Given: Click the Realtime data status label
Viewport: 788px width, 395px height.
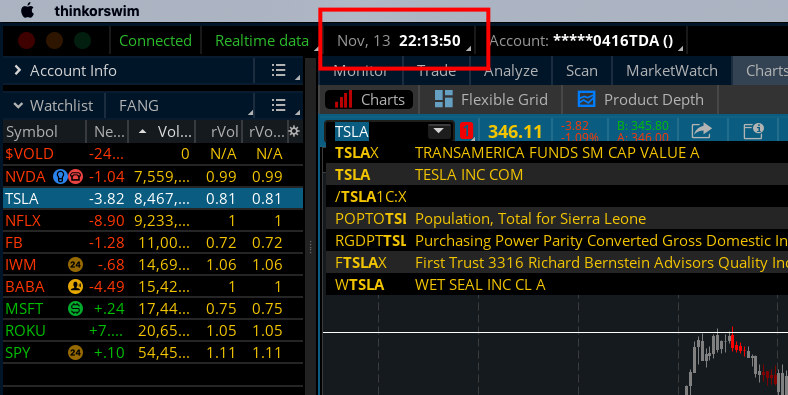Looking at the screenshot, I should pyautogui.click(x=262, y=41).
